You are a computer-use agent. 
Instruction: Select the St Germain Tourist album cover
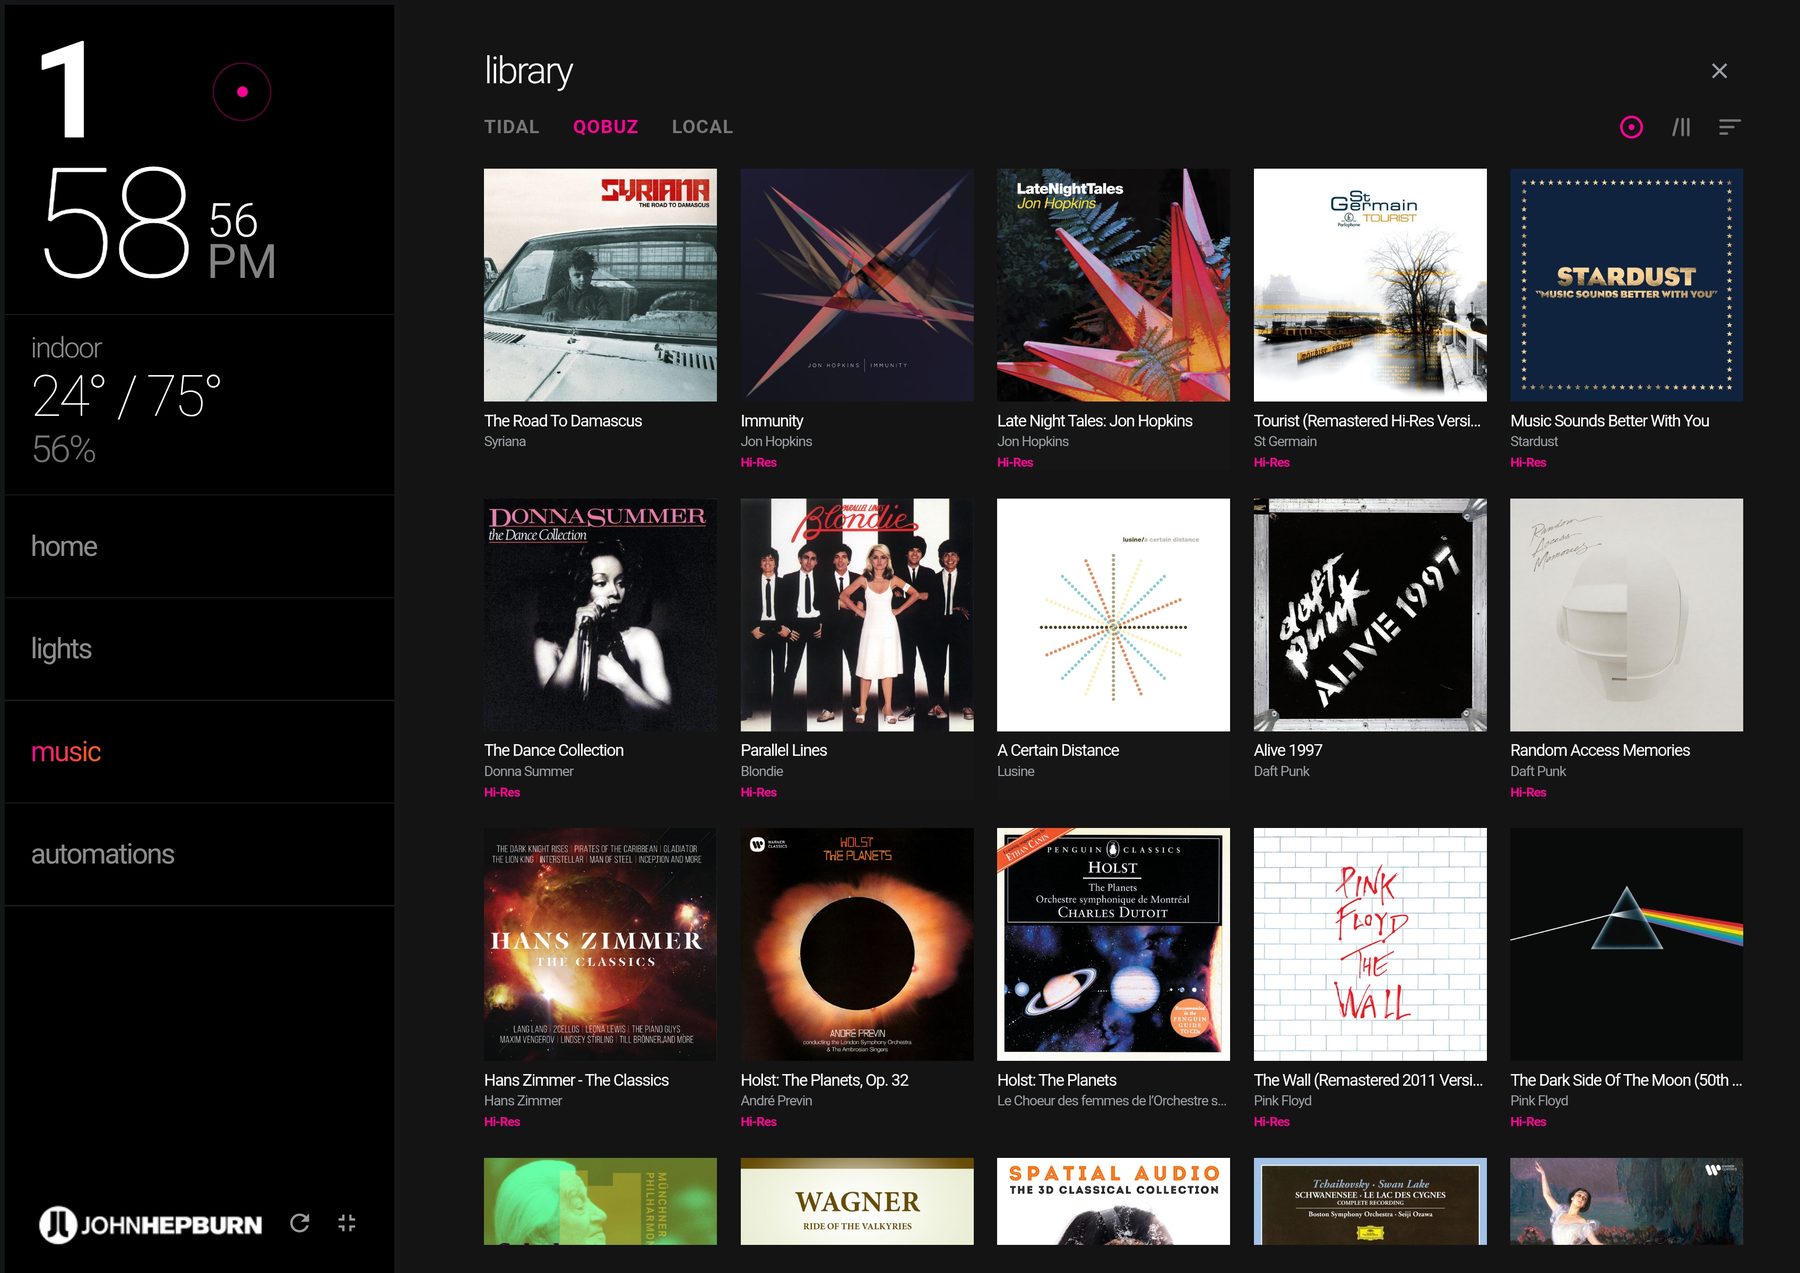pos(1370,285)
